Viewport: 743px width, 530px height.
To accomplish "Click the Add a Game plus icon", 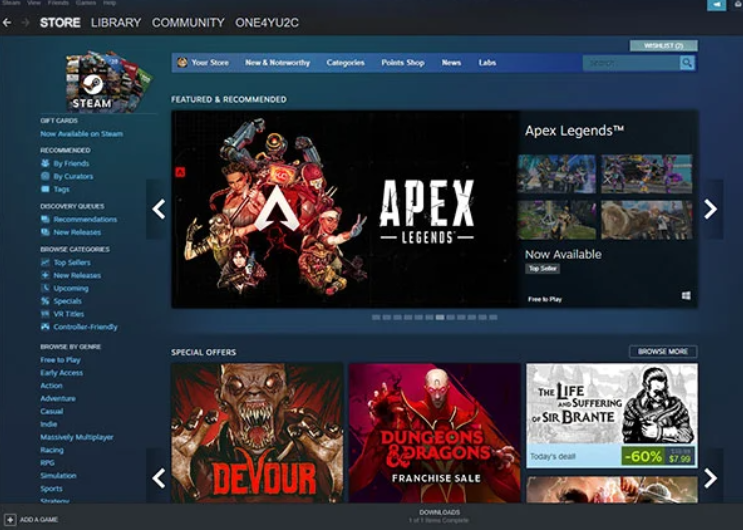I will (10, 520).
